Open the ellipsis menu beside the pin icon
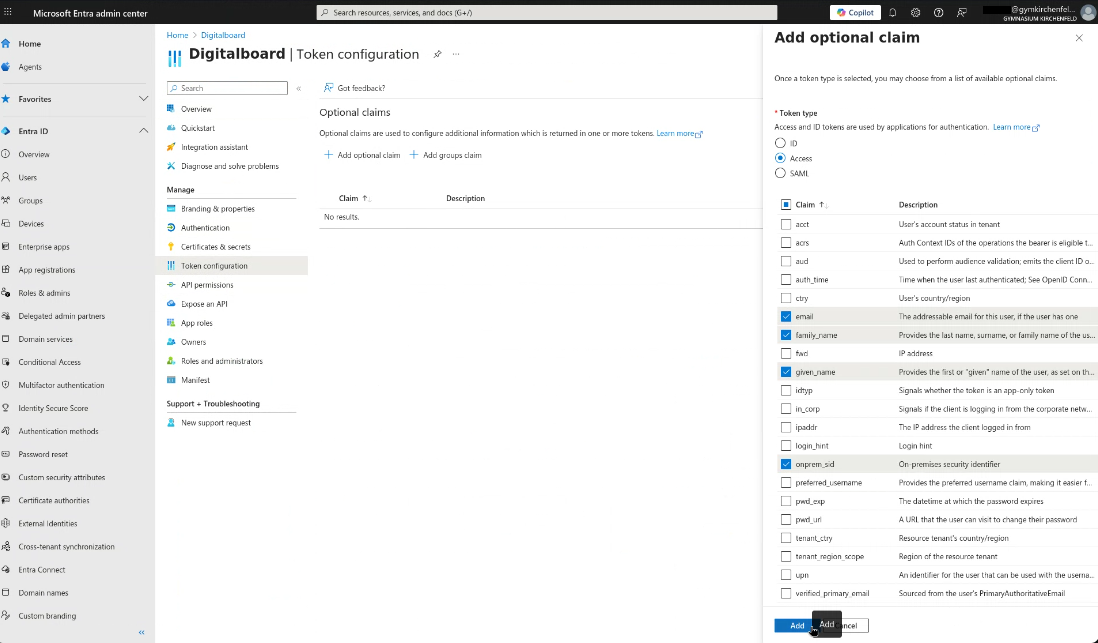Viewport: 1098px width, 643px height. click(x=456, y=55)
